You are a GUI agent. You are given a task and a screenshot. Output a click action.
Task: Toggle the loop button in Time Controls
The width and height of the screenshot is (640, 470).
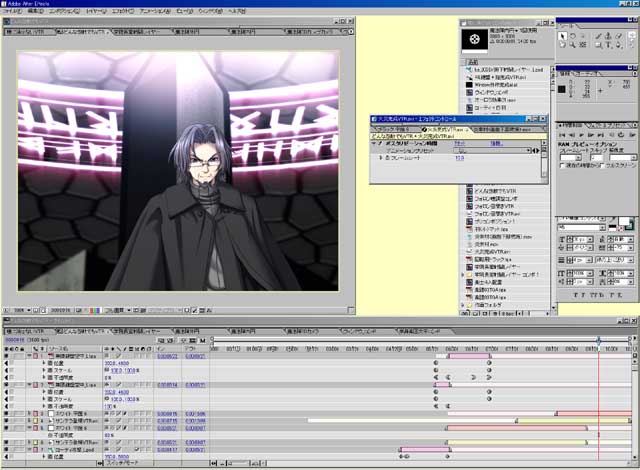coord(622,135)
